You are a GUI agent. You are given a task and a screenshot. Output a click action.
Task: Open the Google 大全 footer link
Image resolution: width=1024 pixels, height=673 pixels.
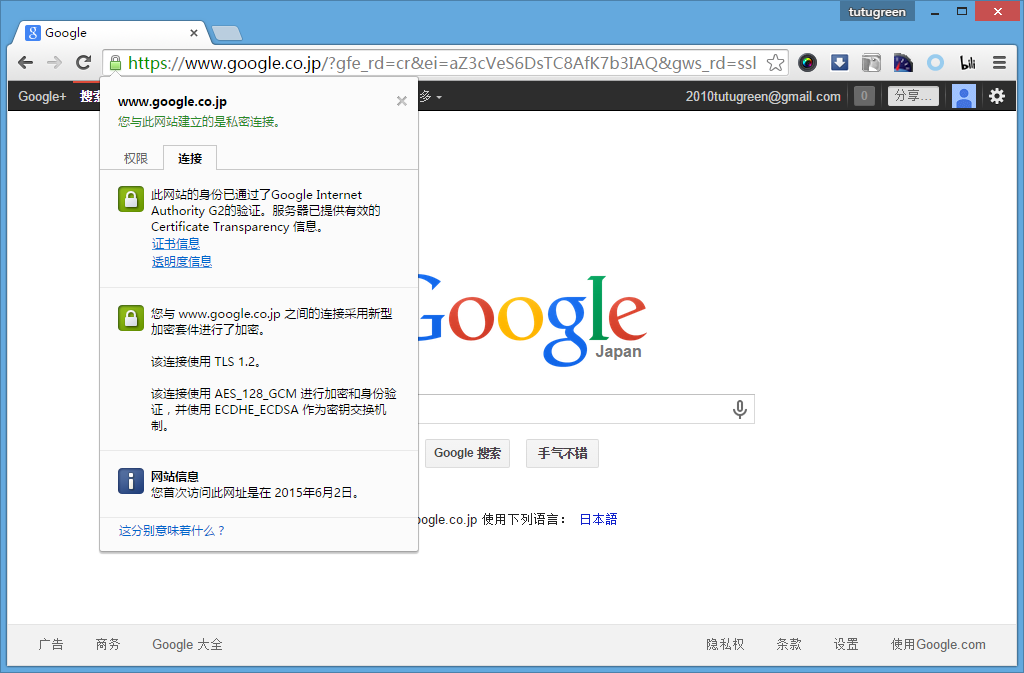(187, 644)
